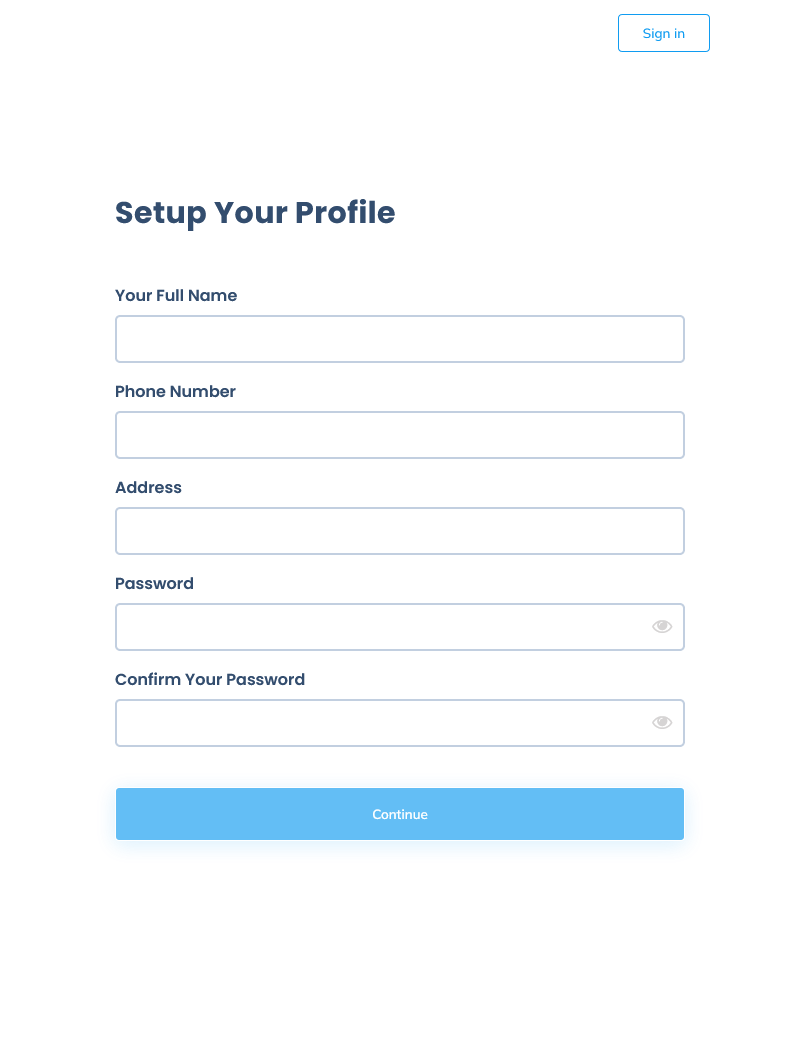Click the Sign in button

664,33
